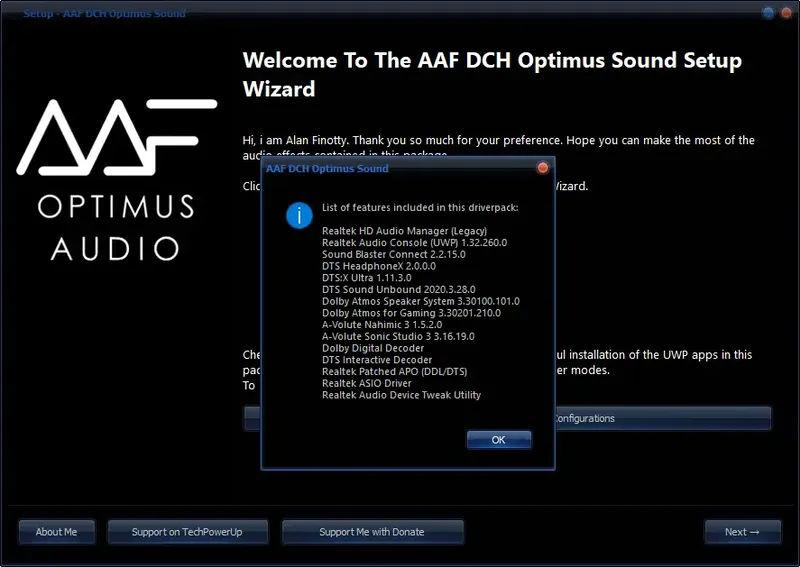Click the 'Setup - AAF DCH Optimus Sound' title bar
The height and width of the screenshot is (567, 800).
pos(104,13)
